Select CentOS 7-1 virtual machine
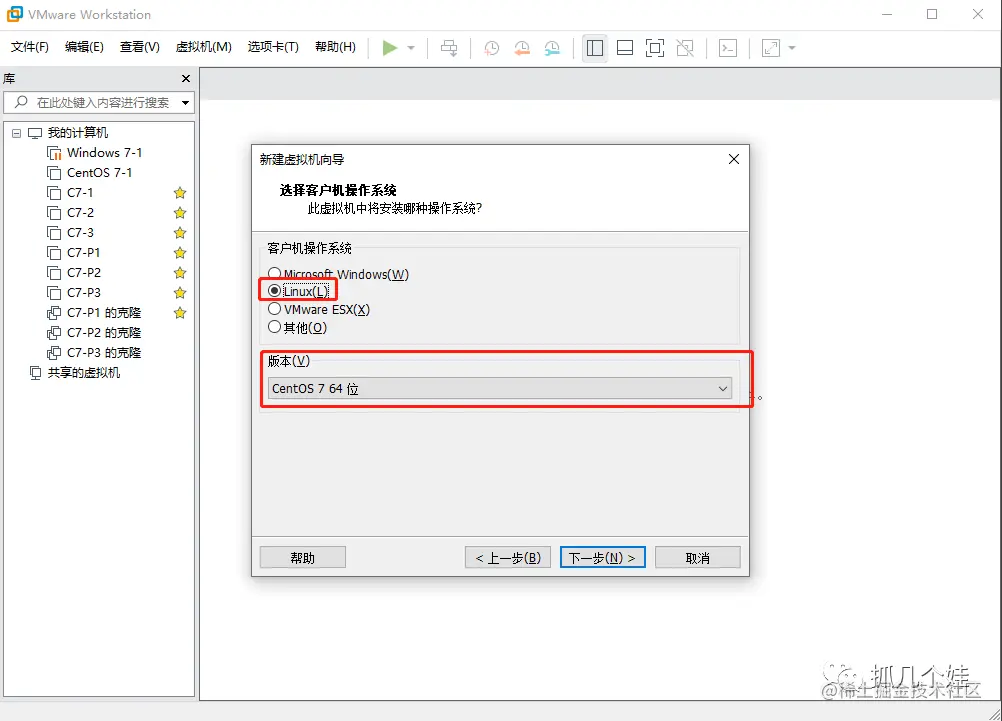This screenshot has width=1002, height=721. coord(89,173)
